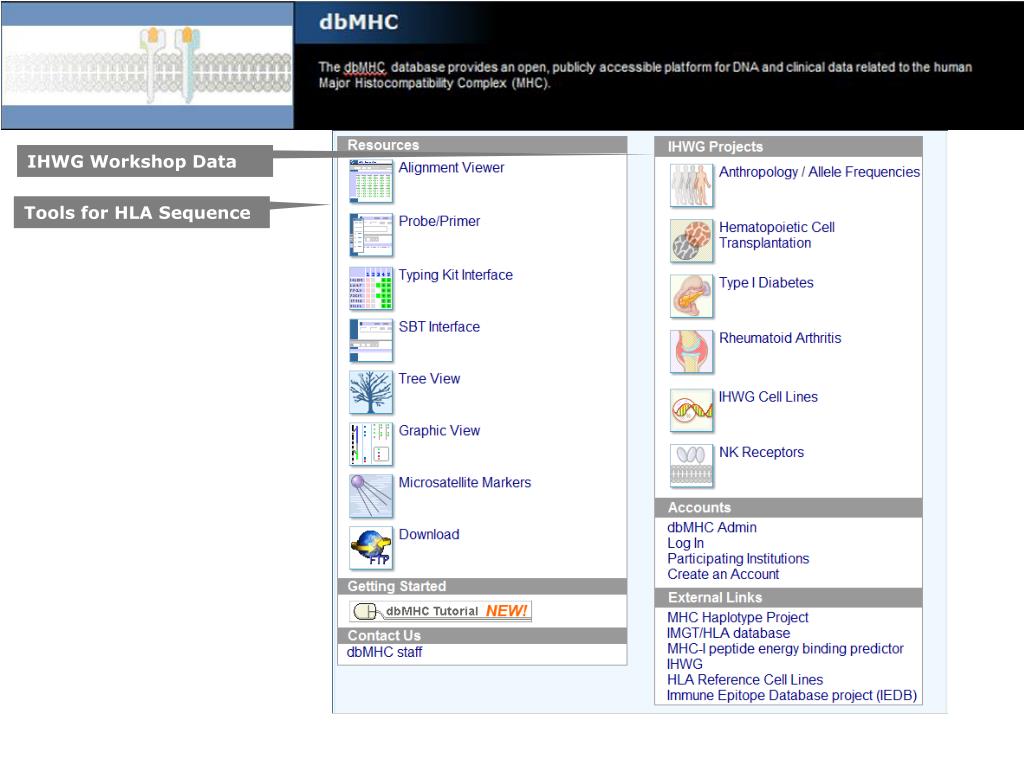
Task: Click the Resources section header
Action: (483, 145)
